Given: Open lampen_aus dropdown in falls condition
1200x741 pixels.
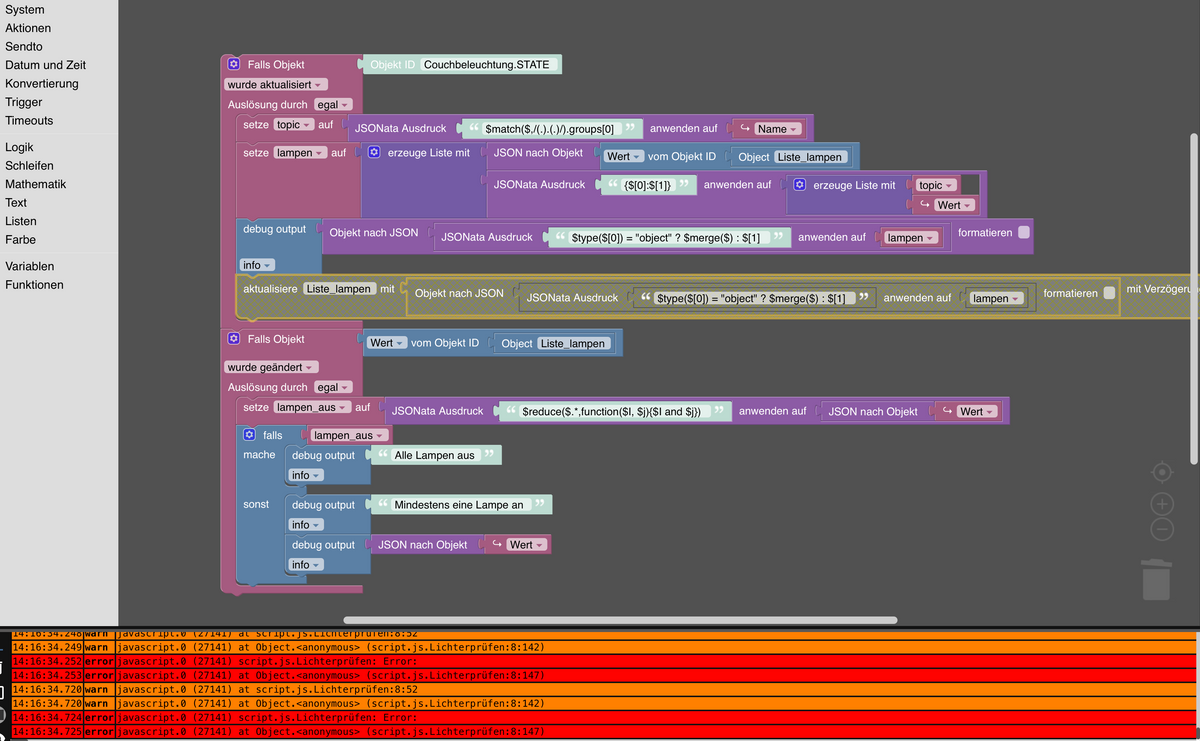Looking at the screenshot, I should pyautogui.click(x=350, y=435).
